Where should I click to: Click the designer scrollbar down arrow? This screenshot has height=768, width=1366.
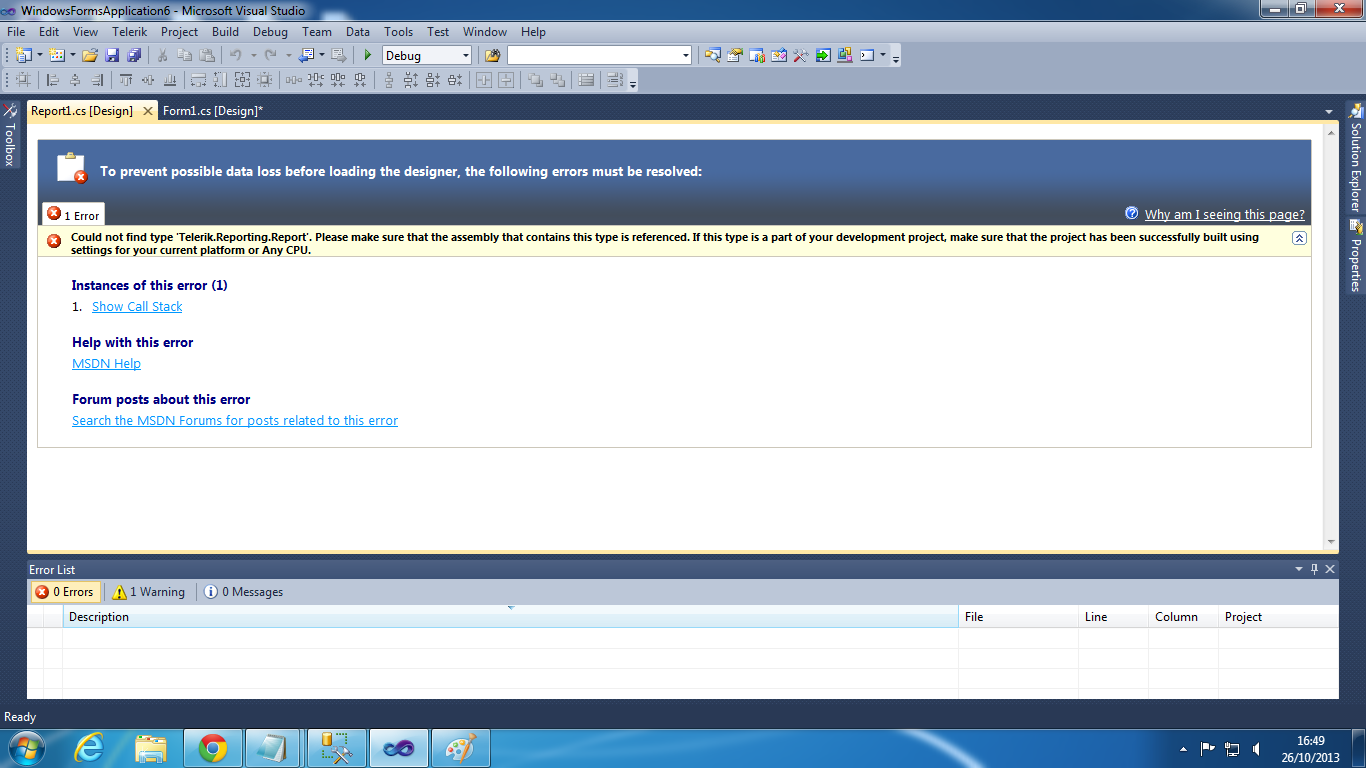point(1331,542)
